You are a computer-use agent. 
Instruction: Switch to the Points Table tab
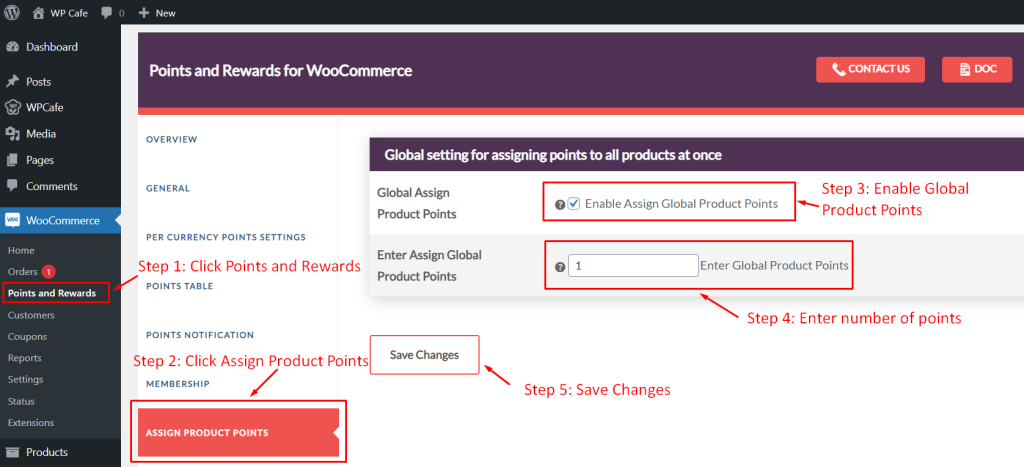(x=180, y=286)
